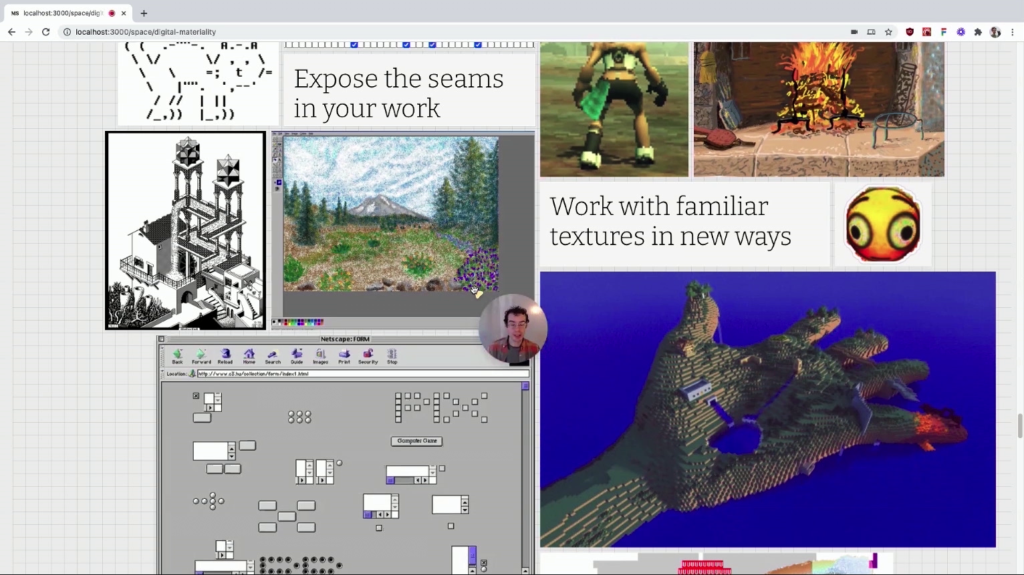
Task: Bookmark this page with the star icon
Action: (x=888, y=32)
